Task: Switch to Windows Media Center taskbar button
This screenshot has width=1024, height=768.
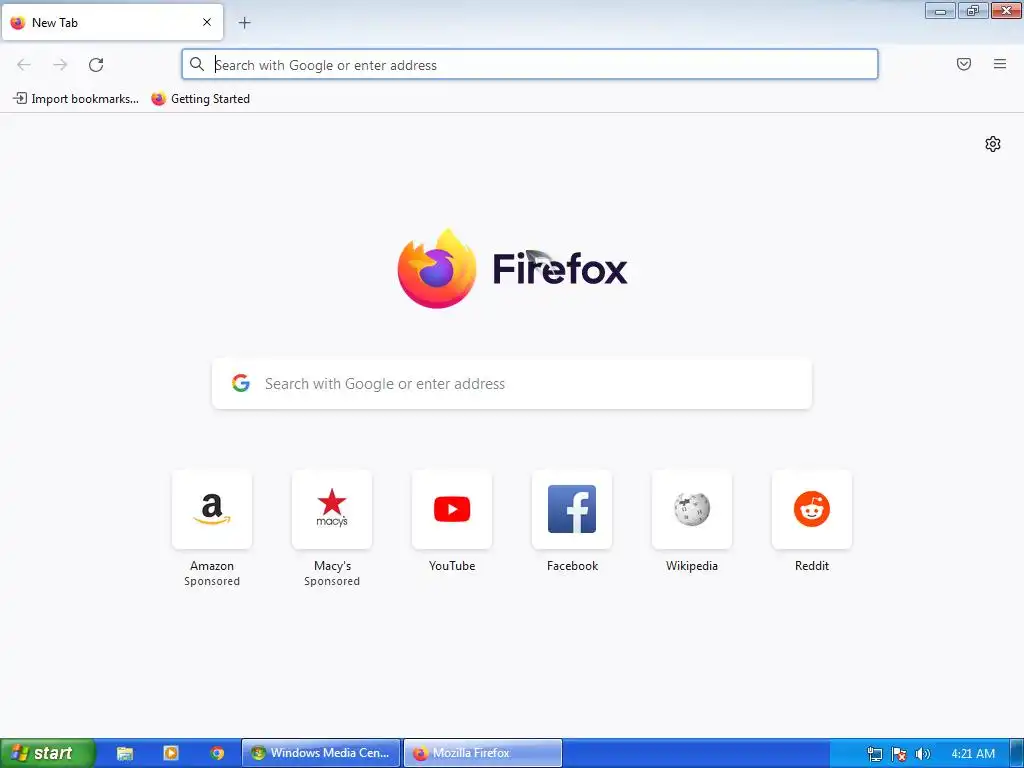Action: pyautogui.click(x=321, y=753)
